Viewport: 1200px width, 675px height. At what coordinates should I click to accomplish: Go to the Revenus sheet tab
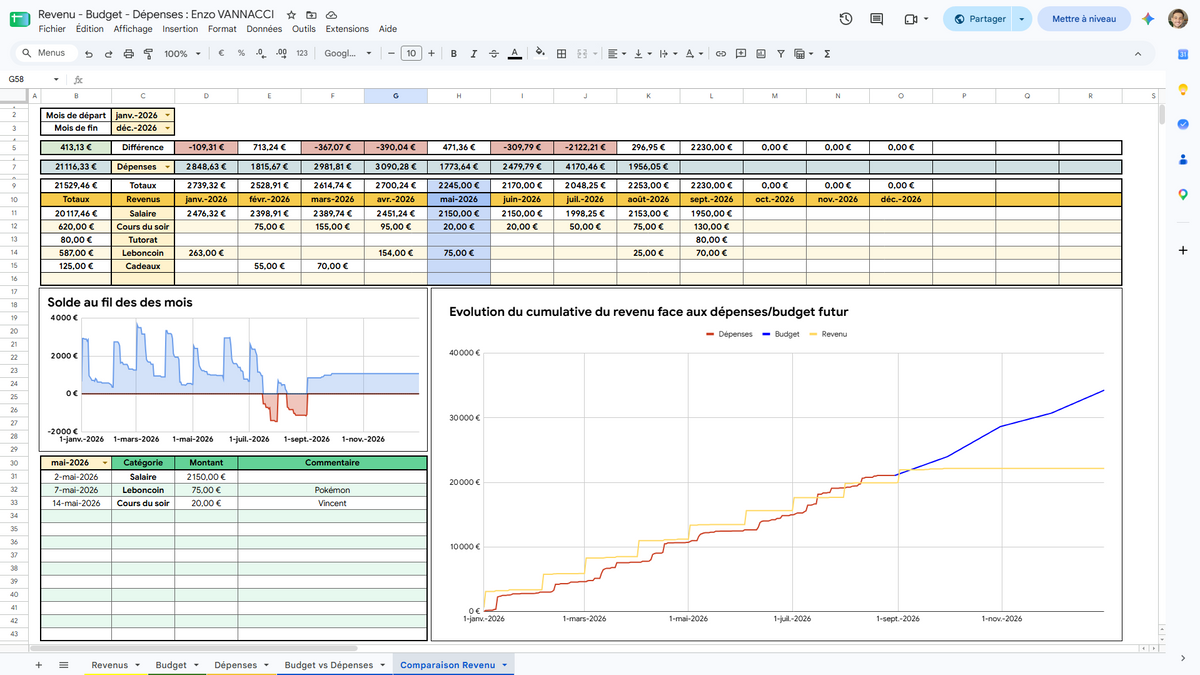pyautogui.click(x=116, y=665)
